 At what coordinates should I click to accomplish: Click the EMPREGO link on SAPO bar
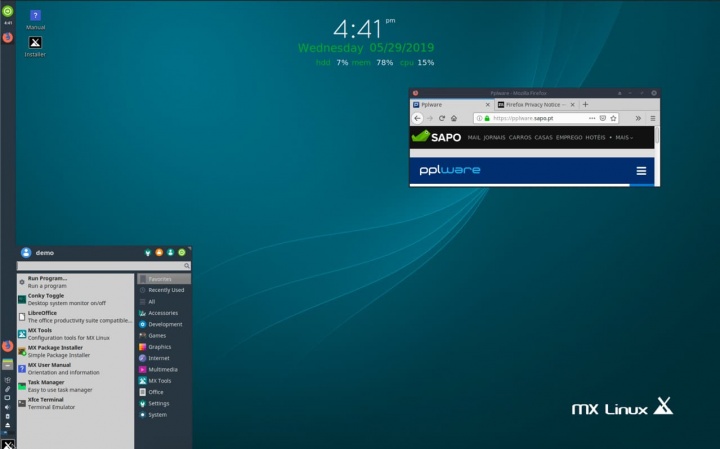coord(569,137)
